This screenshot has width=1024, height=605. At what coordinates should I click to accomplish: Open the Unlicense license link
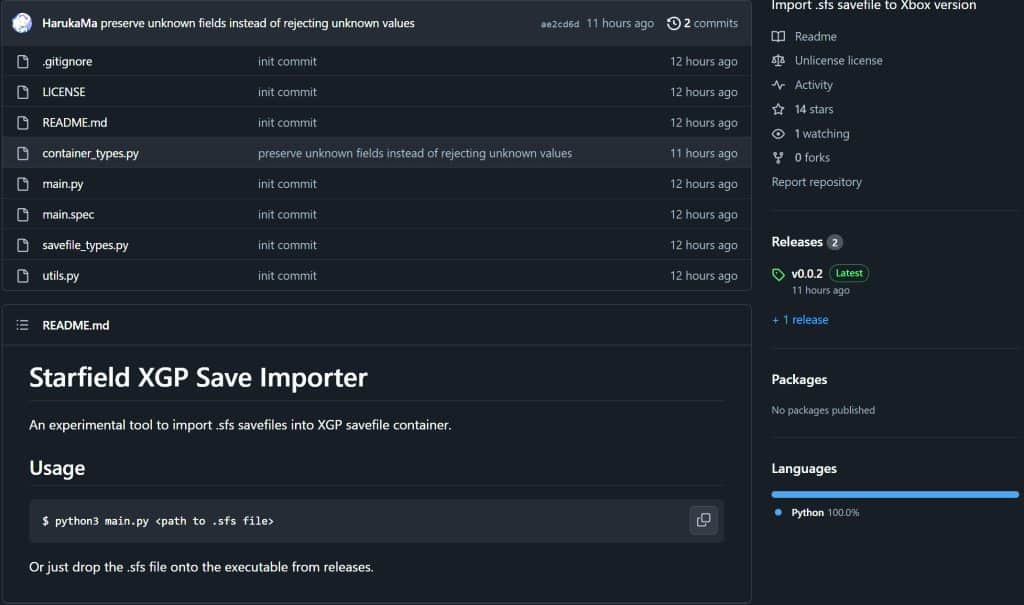[x=839, y=61]
